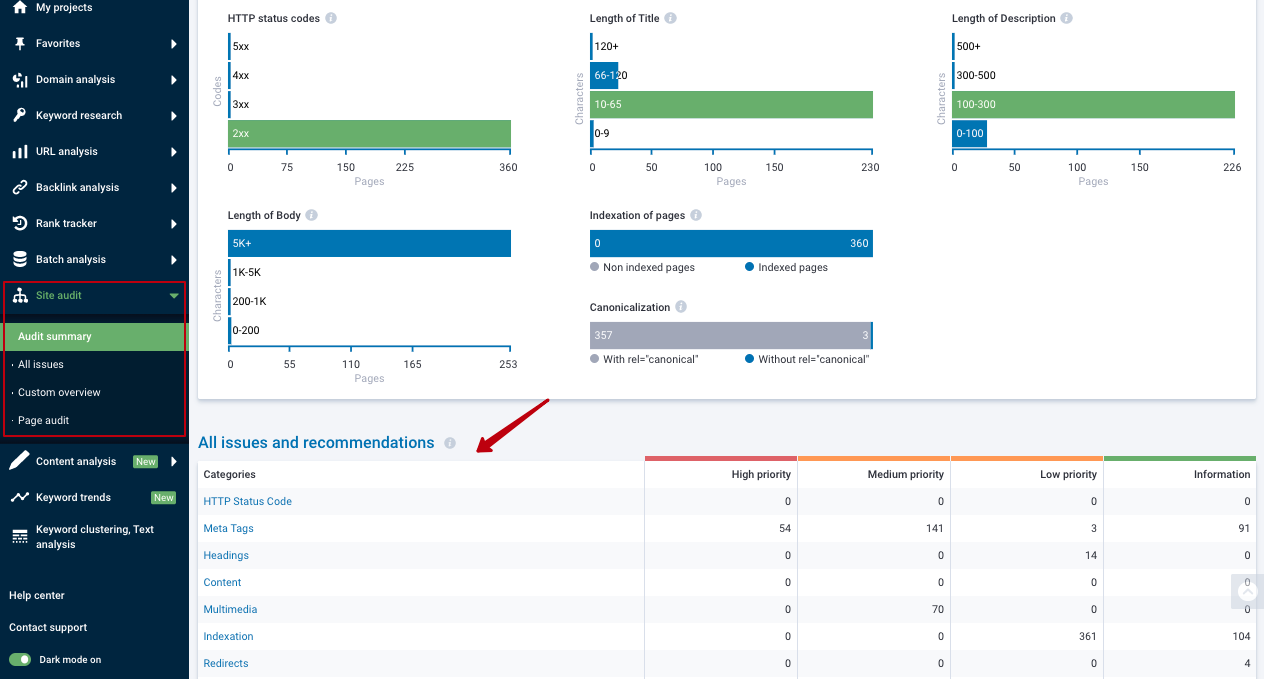1264x679 pixels.
Task: Expand the Content analysis submenu arrow
Action: (174, 462)
